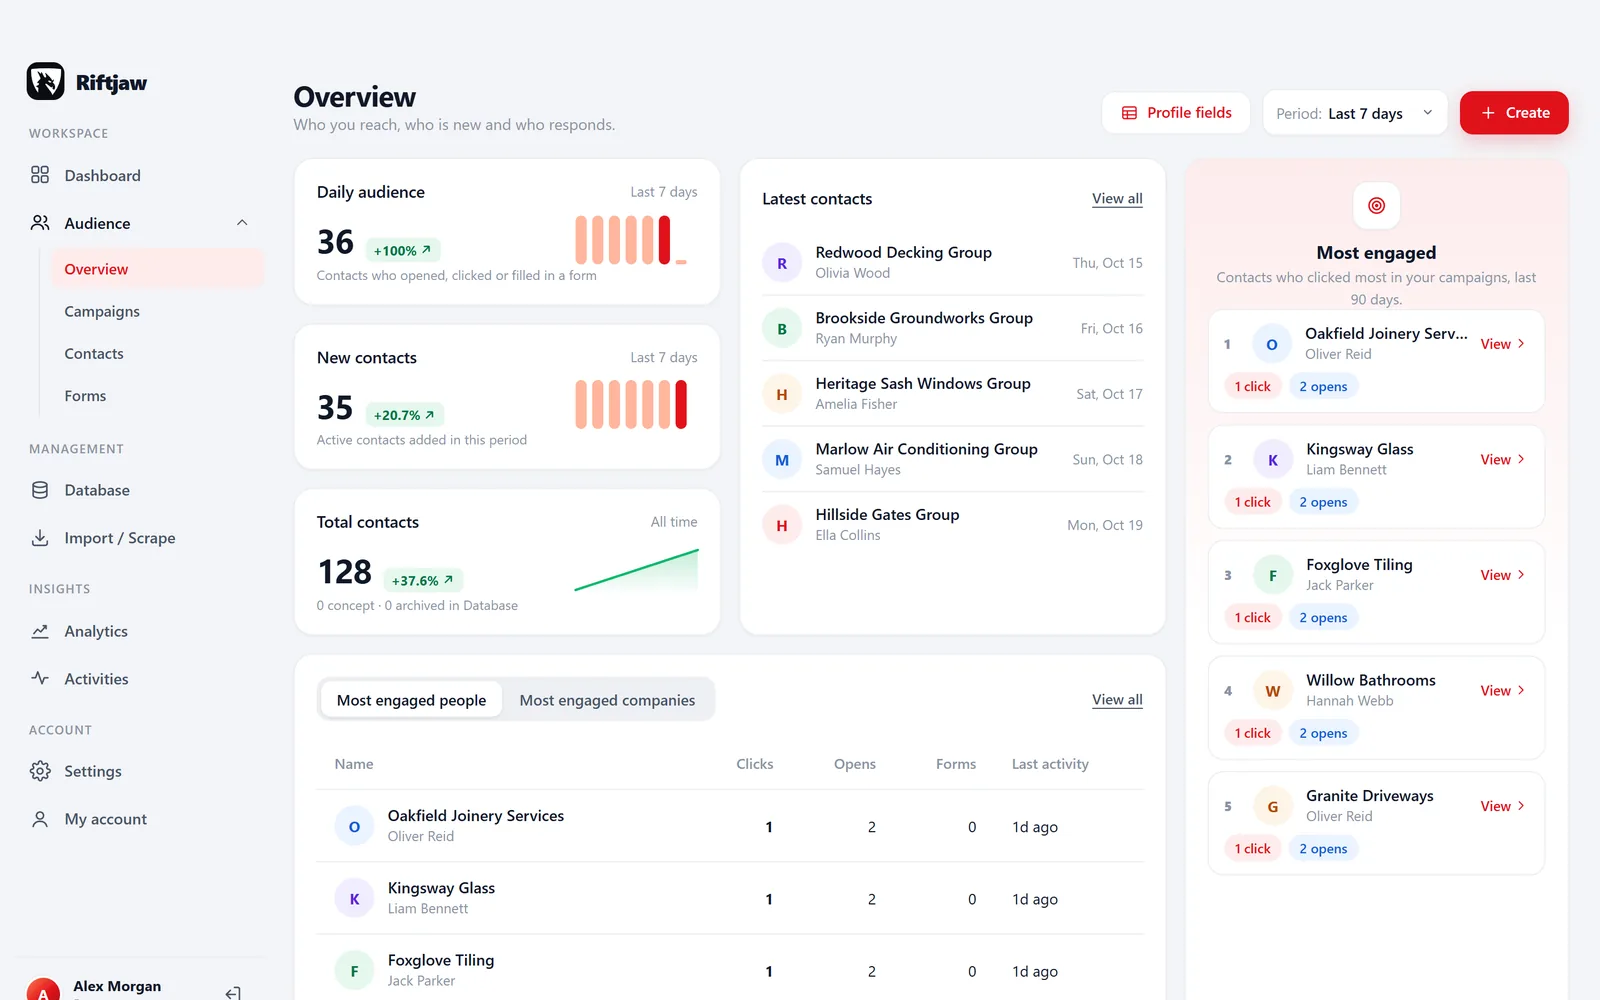Click the Riftjaw logo icon
This screenshot has width=1600, height=1000.
pos(45,82)
